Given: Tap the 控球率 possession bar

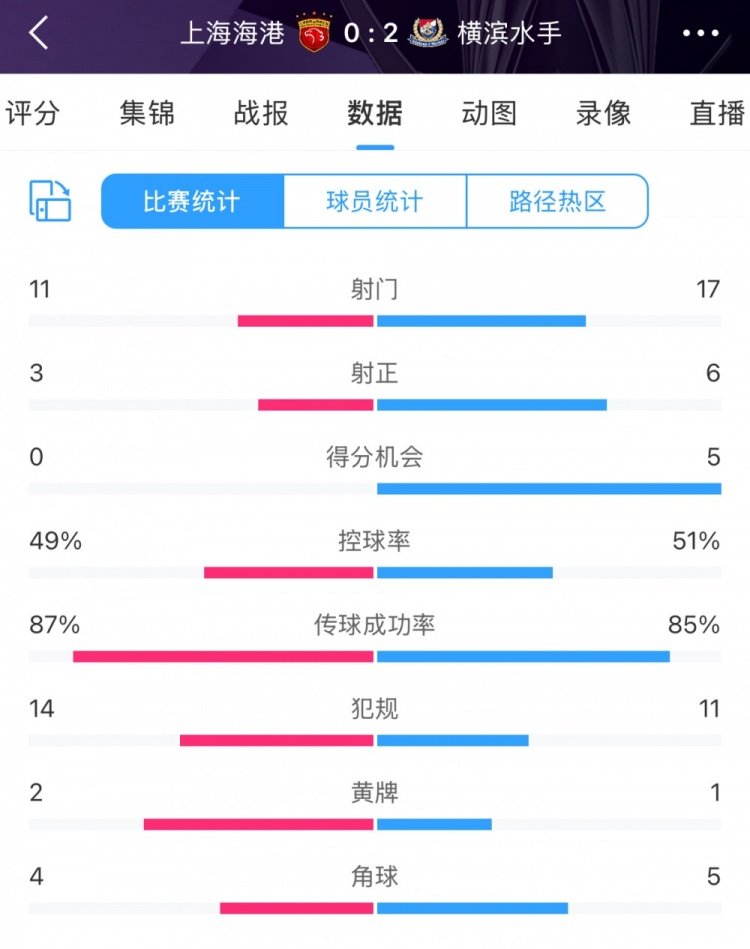Looking at the screenshot, I should pyautogui.click(x=375, y=573).
